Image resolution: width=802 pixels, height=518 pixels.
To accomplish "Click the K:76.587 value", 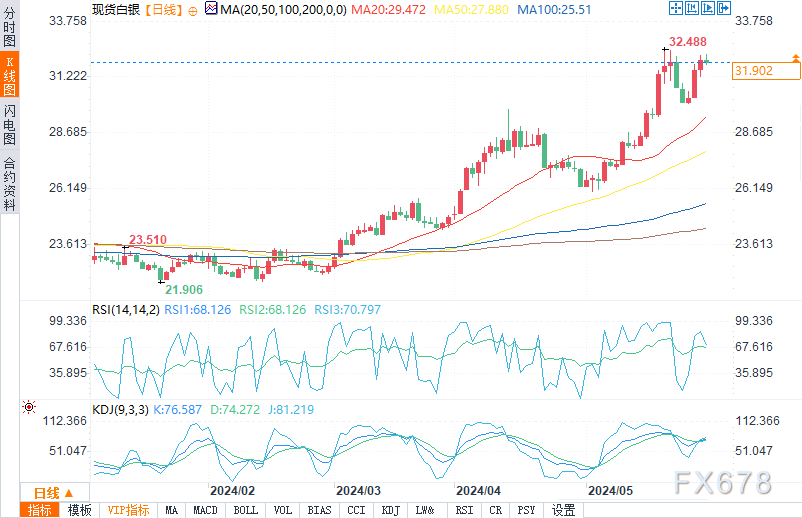I will pos(177,410).
